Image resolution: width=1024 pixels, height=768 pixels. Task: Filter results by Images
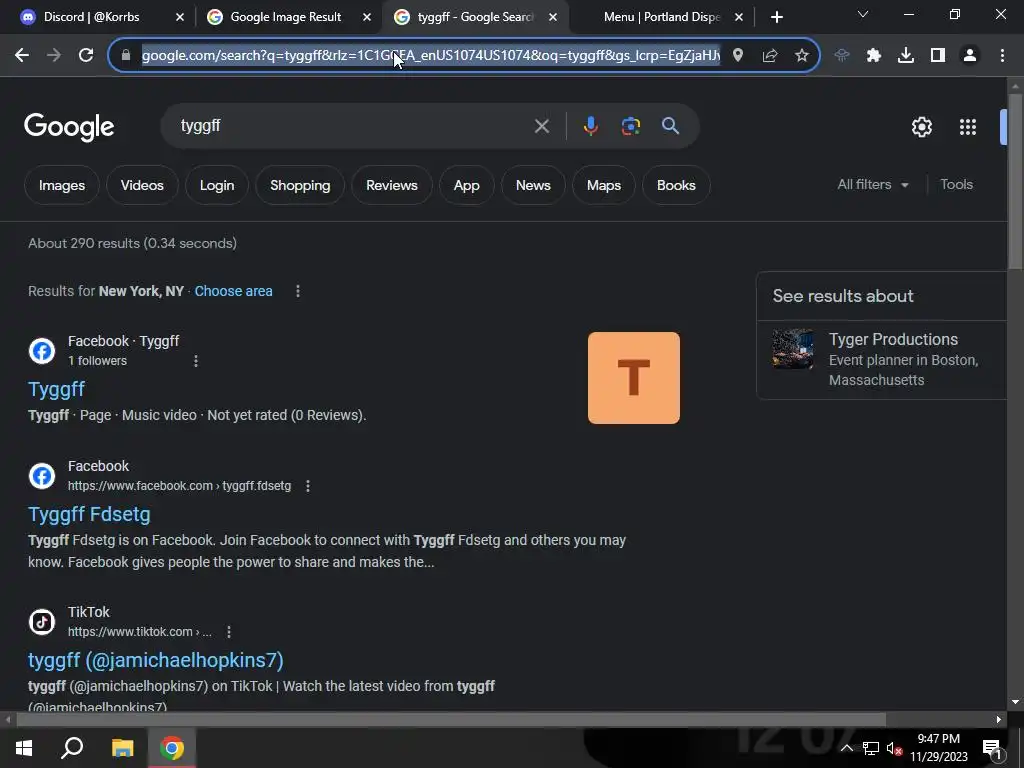62,185
